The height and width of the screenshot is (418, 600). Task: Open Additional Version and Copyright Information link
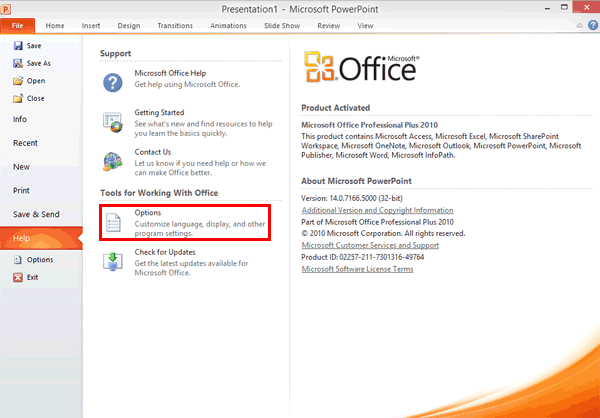coord(377,210)
